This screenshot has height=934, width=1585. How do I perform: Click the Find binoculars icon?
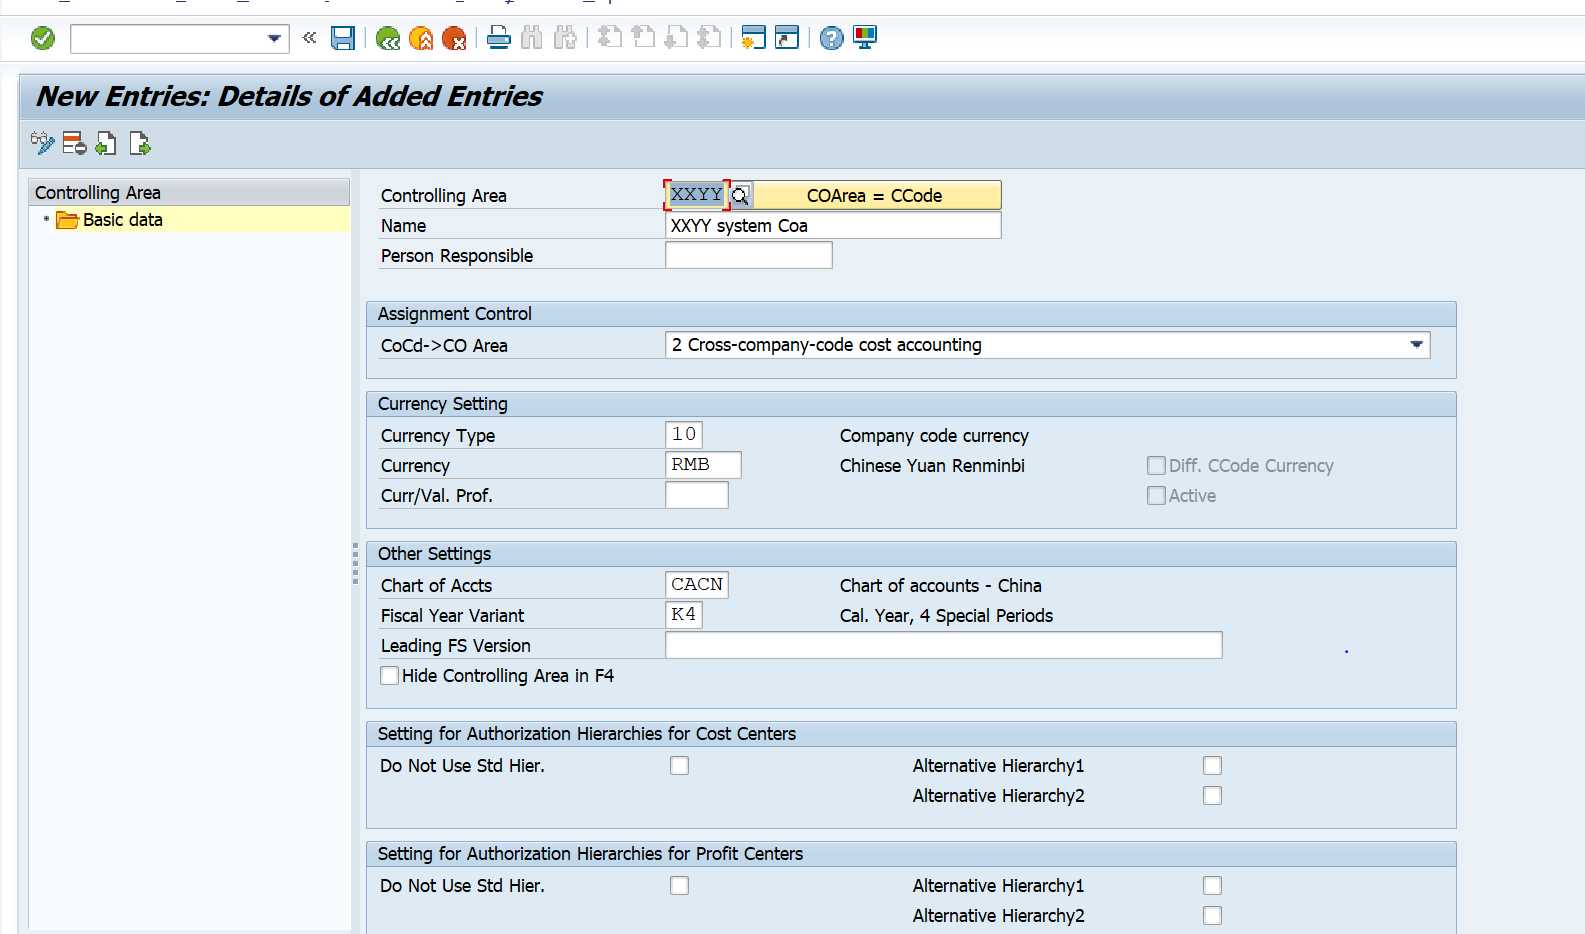532,39
